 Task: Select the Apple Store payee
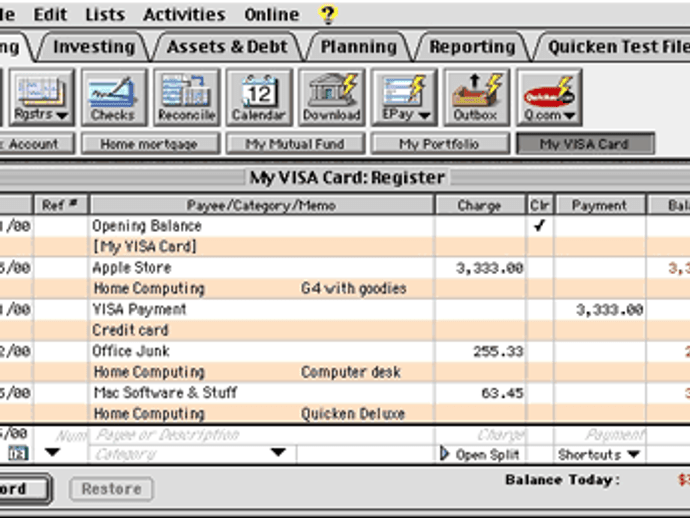pyautogui.click(x=132, y=268)
